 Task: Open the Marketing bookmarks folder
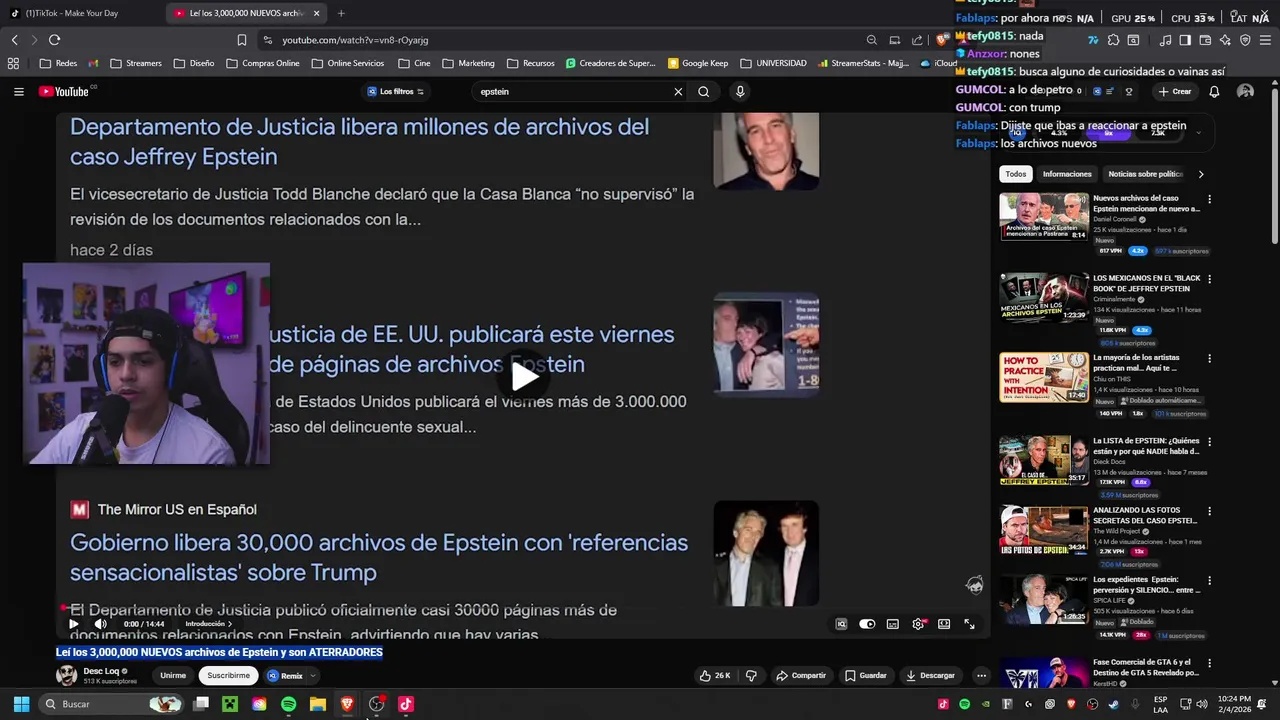(x=468, y=63)
